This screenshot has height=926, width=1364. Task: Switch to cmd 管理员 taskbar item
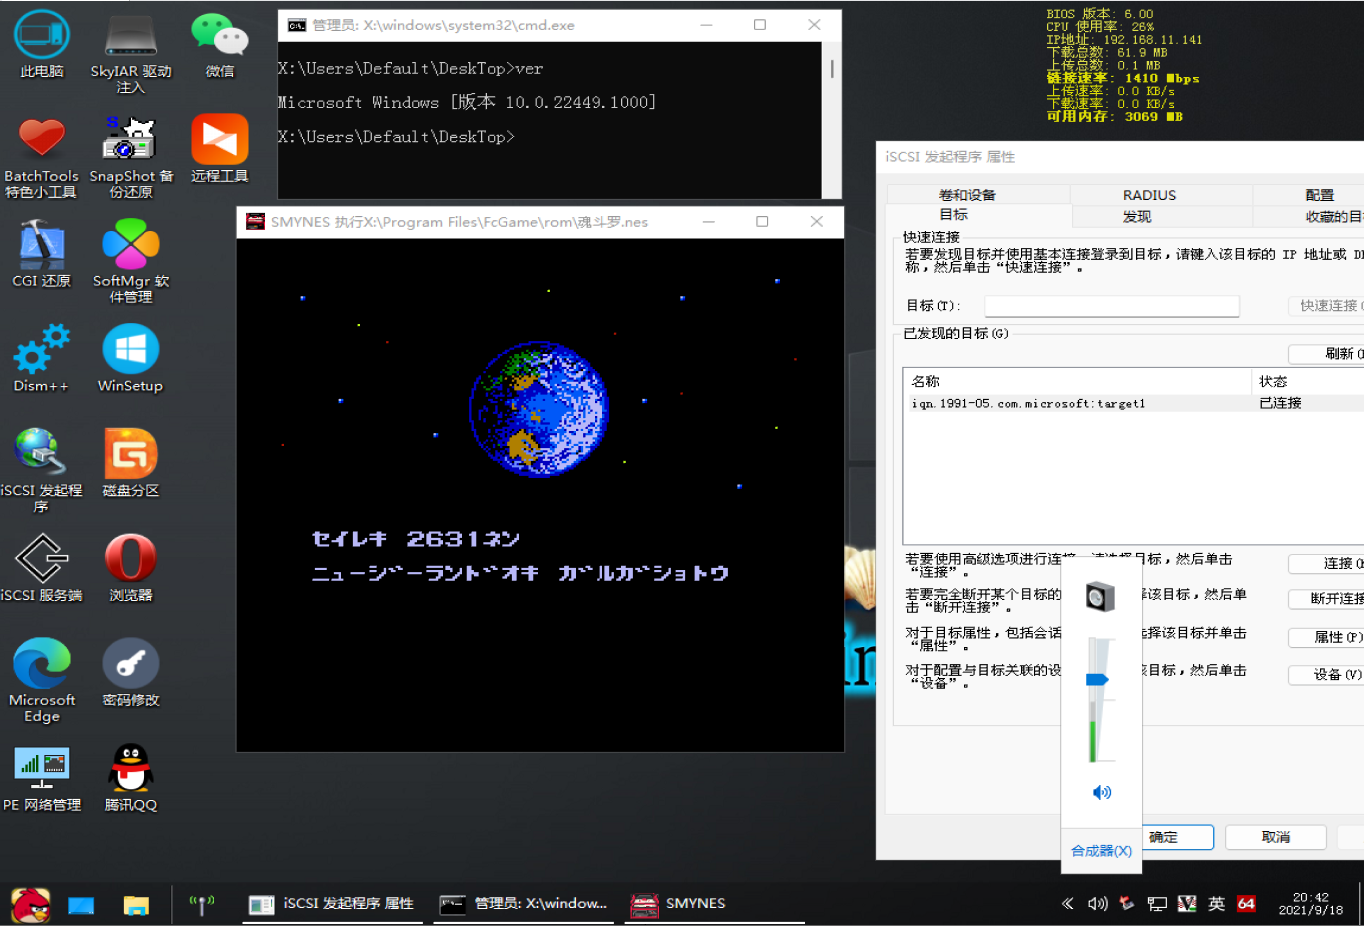[x=524, y=904]
